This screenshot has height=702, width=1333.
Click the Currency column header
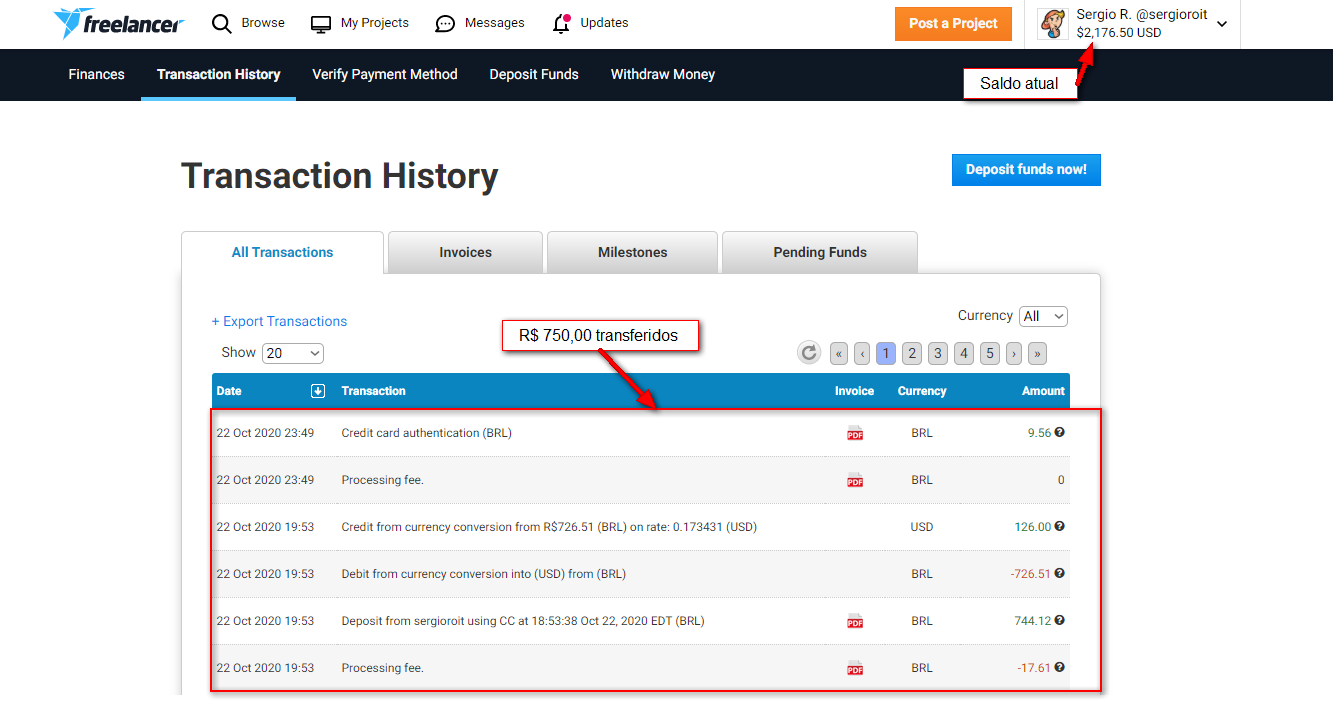(922, 391)
